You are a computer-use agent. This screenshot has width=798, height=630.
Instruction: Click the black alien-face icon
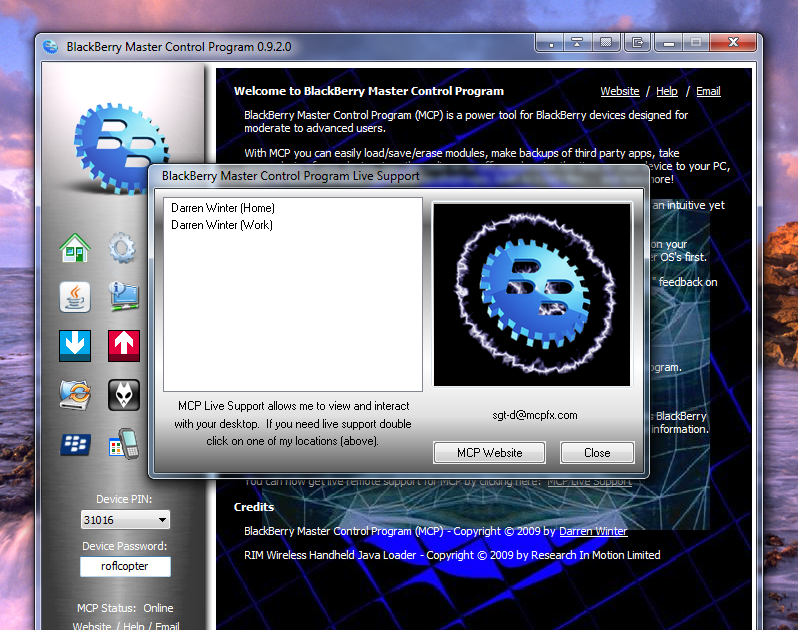(x=124, y=394)
